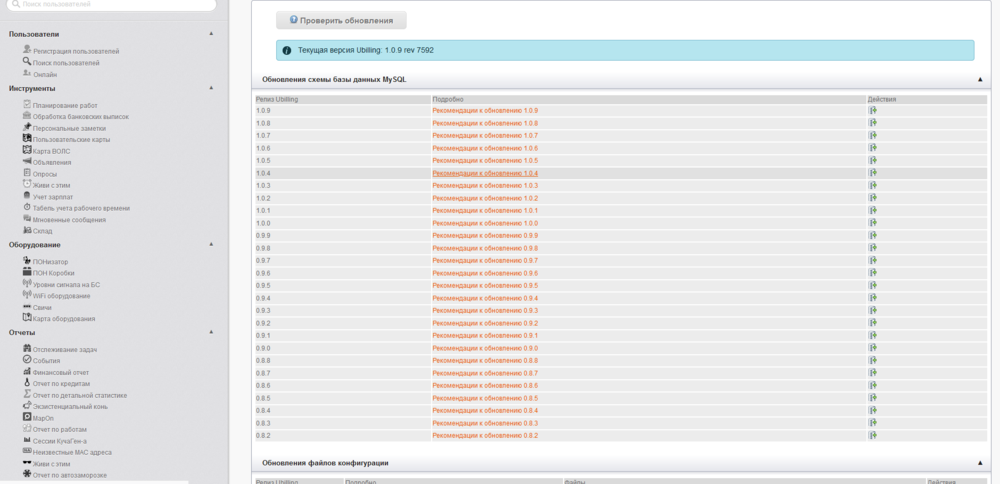Click the apply-update icon for release 1.0.9
The image size is (1000, 484).
872,111
